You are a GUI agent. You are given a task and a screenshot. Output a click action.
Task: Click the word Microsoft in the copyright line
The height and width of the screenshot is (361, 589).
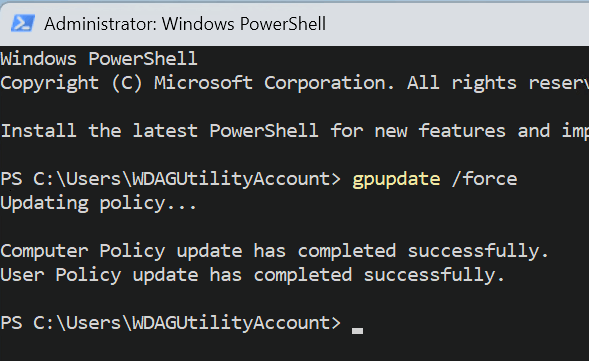(x=203, y=83)
